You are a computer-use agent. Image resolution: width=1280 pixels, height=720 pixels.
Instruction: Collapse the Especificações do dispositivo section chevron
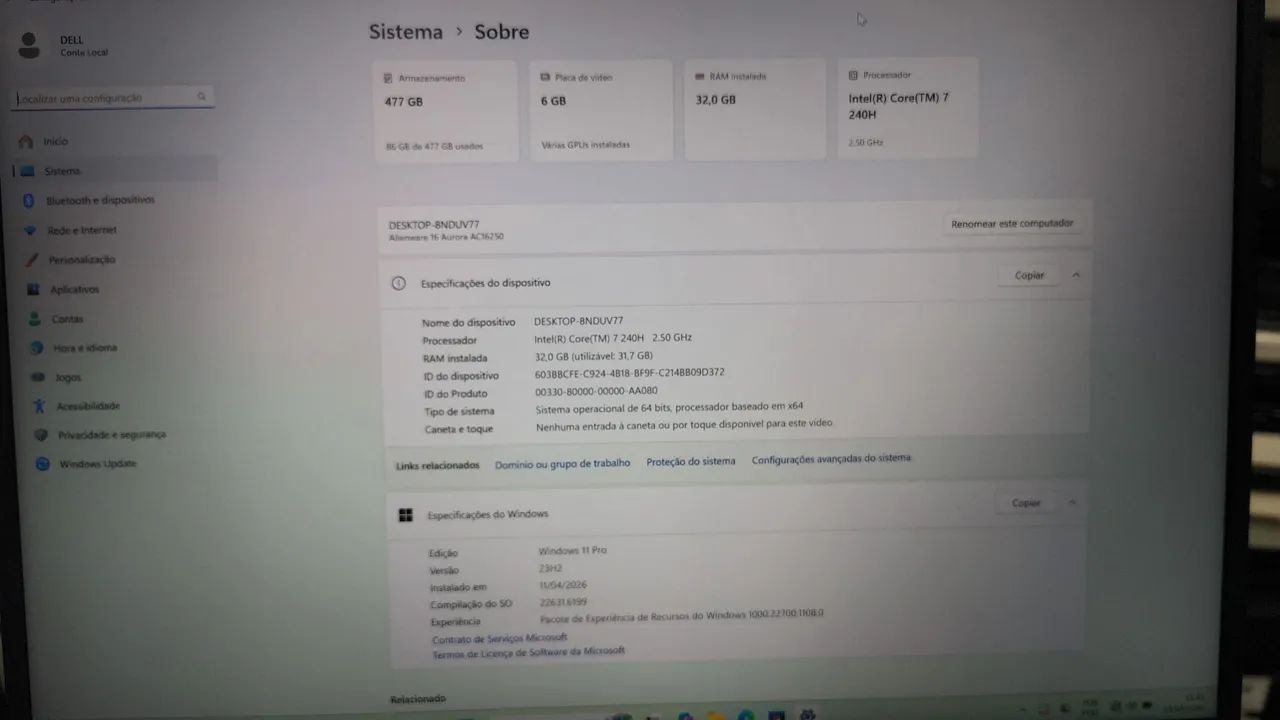point(1076,275)
